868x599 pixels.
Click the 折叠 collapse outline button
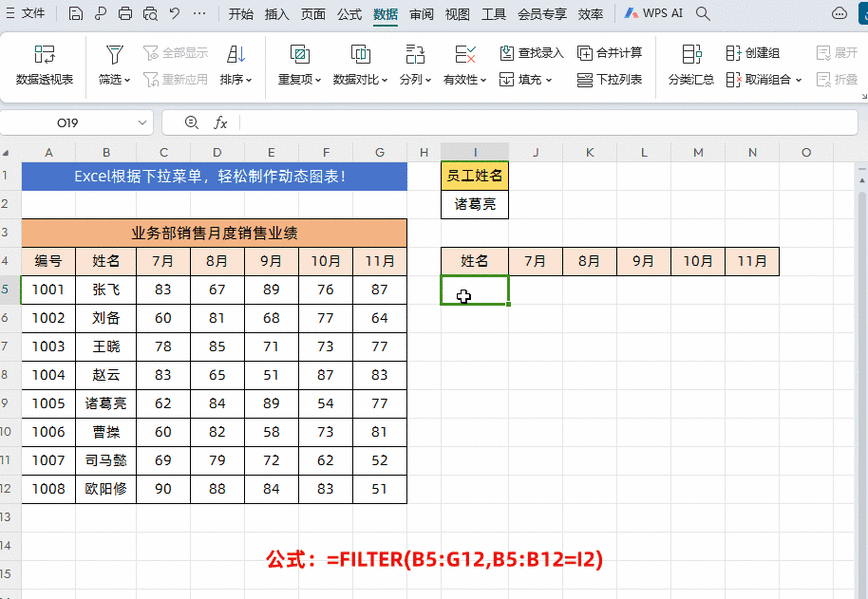click(836, 79)
